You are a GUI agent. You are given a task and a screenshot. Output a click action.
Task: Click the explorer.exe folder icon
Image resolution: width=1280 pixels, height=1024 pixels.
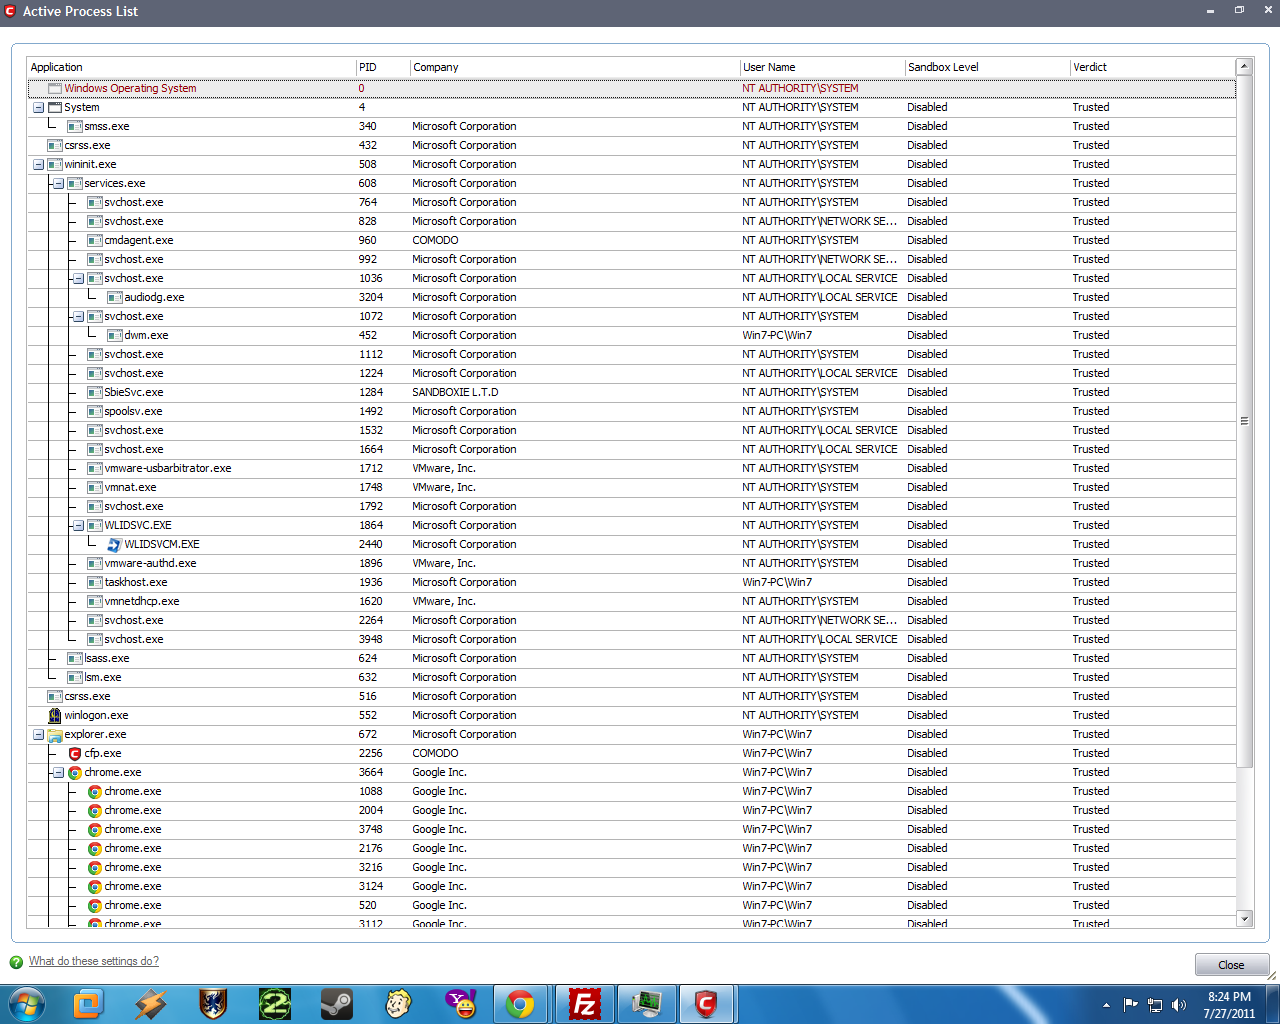pyautogui.click(x=55, y=734)
